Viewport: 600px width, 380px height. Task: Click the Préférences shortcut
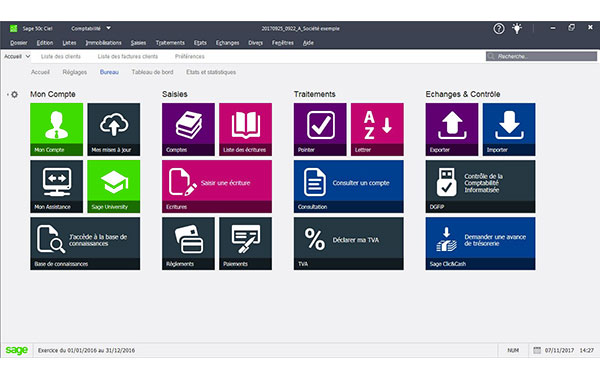point(189,56)
